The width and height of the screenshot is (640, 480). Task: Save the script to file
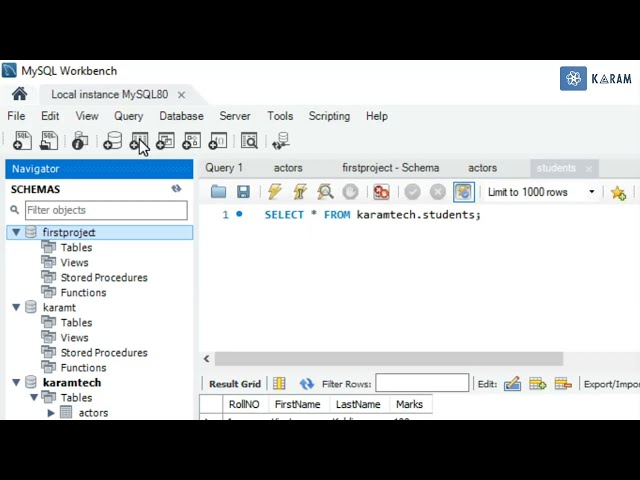(x=243, y=191)
